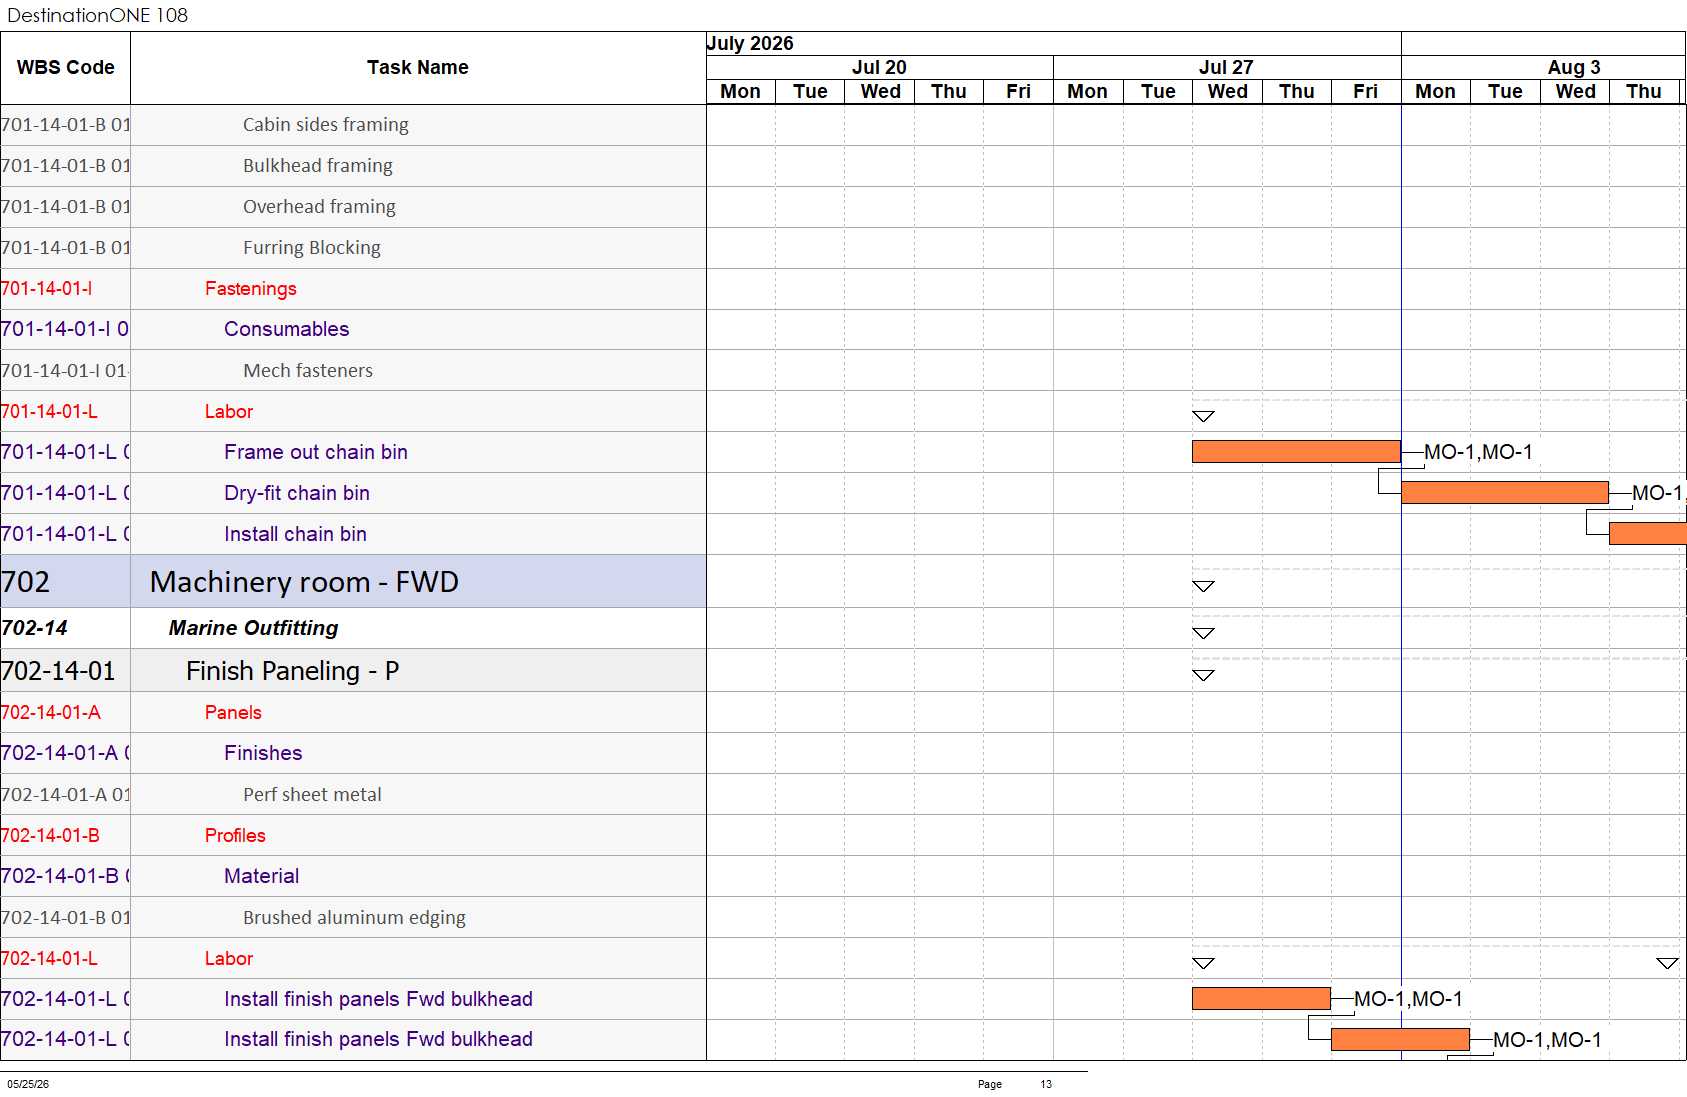This screenshot has width=1687, height=1097.
Task: Click the Install chain bin Gantt bar
Action: [1647, 534]
